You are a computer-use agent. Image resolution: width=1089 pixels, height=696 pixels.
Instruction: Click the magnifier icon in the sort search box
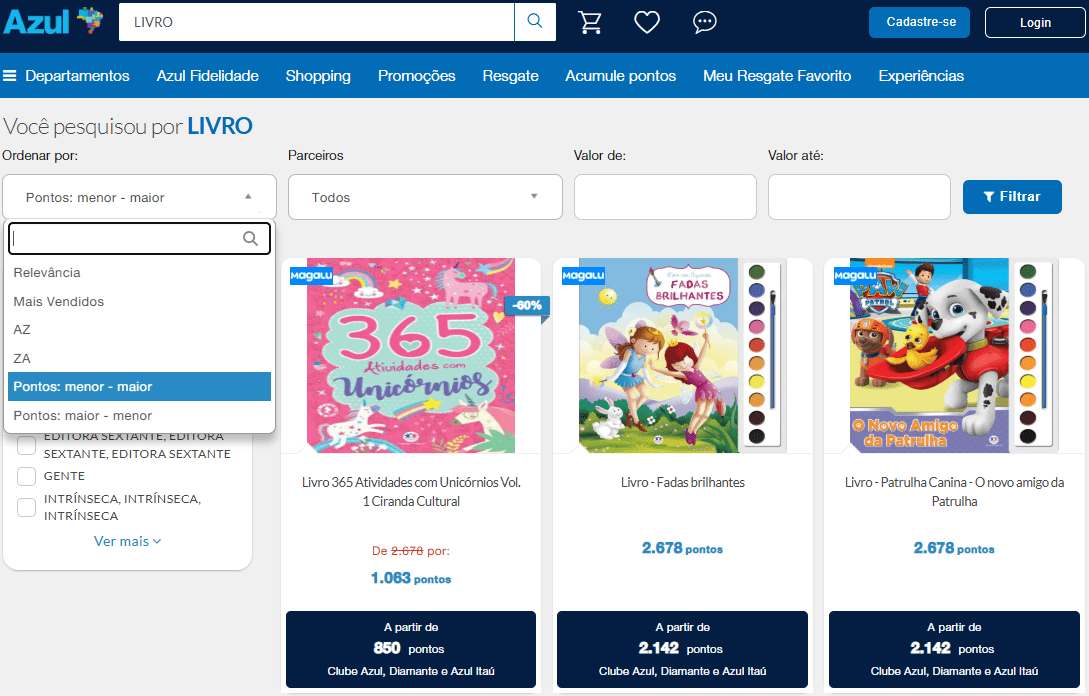pyautogui.click(x=250, y=239)
